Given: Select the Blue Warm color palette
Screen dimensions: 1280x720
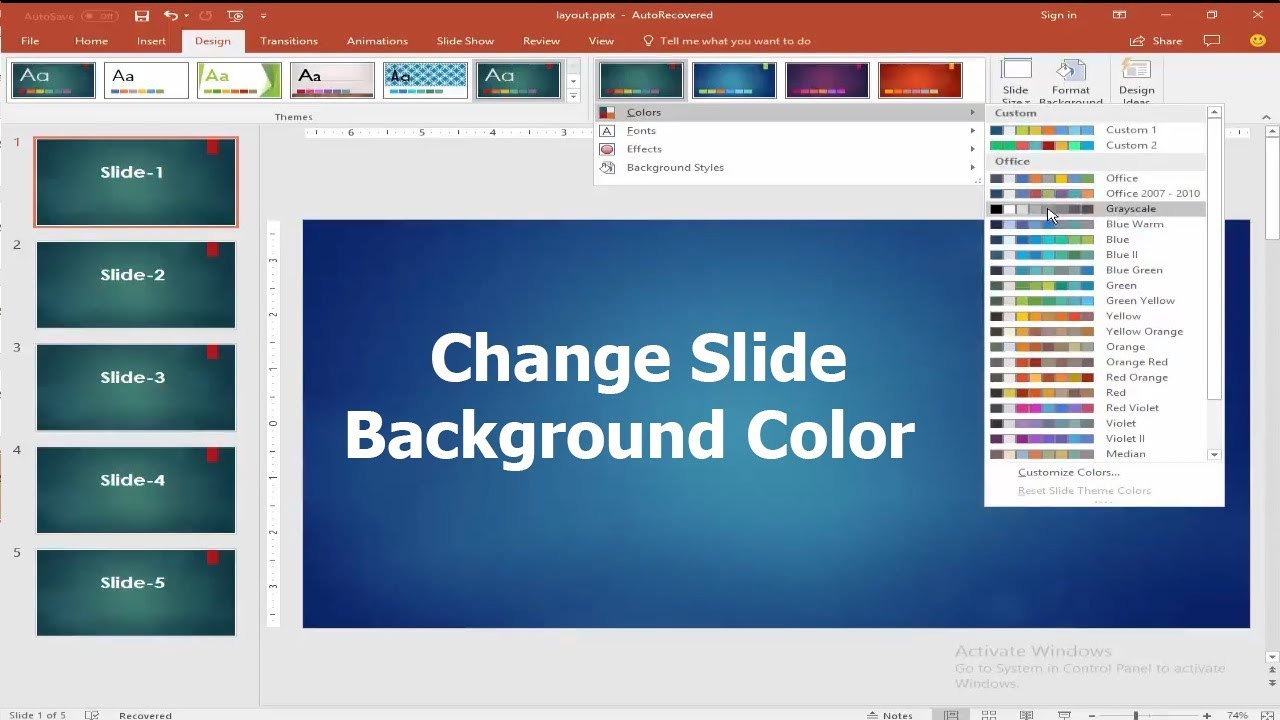Looking at the screenshot, I should [1135, 223].
